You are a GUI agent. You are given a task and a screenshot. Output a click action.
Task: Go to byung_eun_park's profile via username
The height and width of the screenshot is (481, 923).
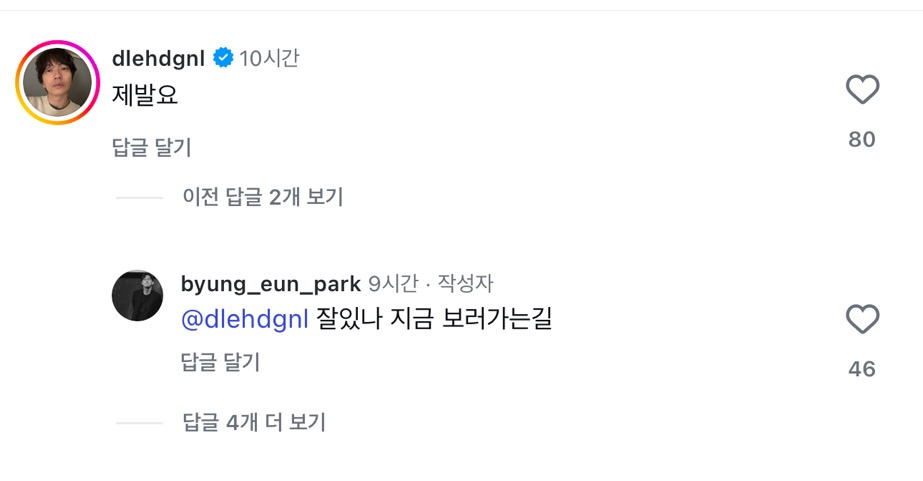[x=270, y=284]
